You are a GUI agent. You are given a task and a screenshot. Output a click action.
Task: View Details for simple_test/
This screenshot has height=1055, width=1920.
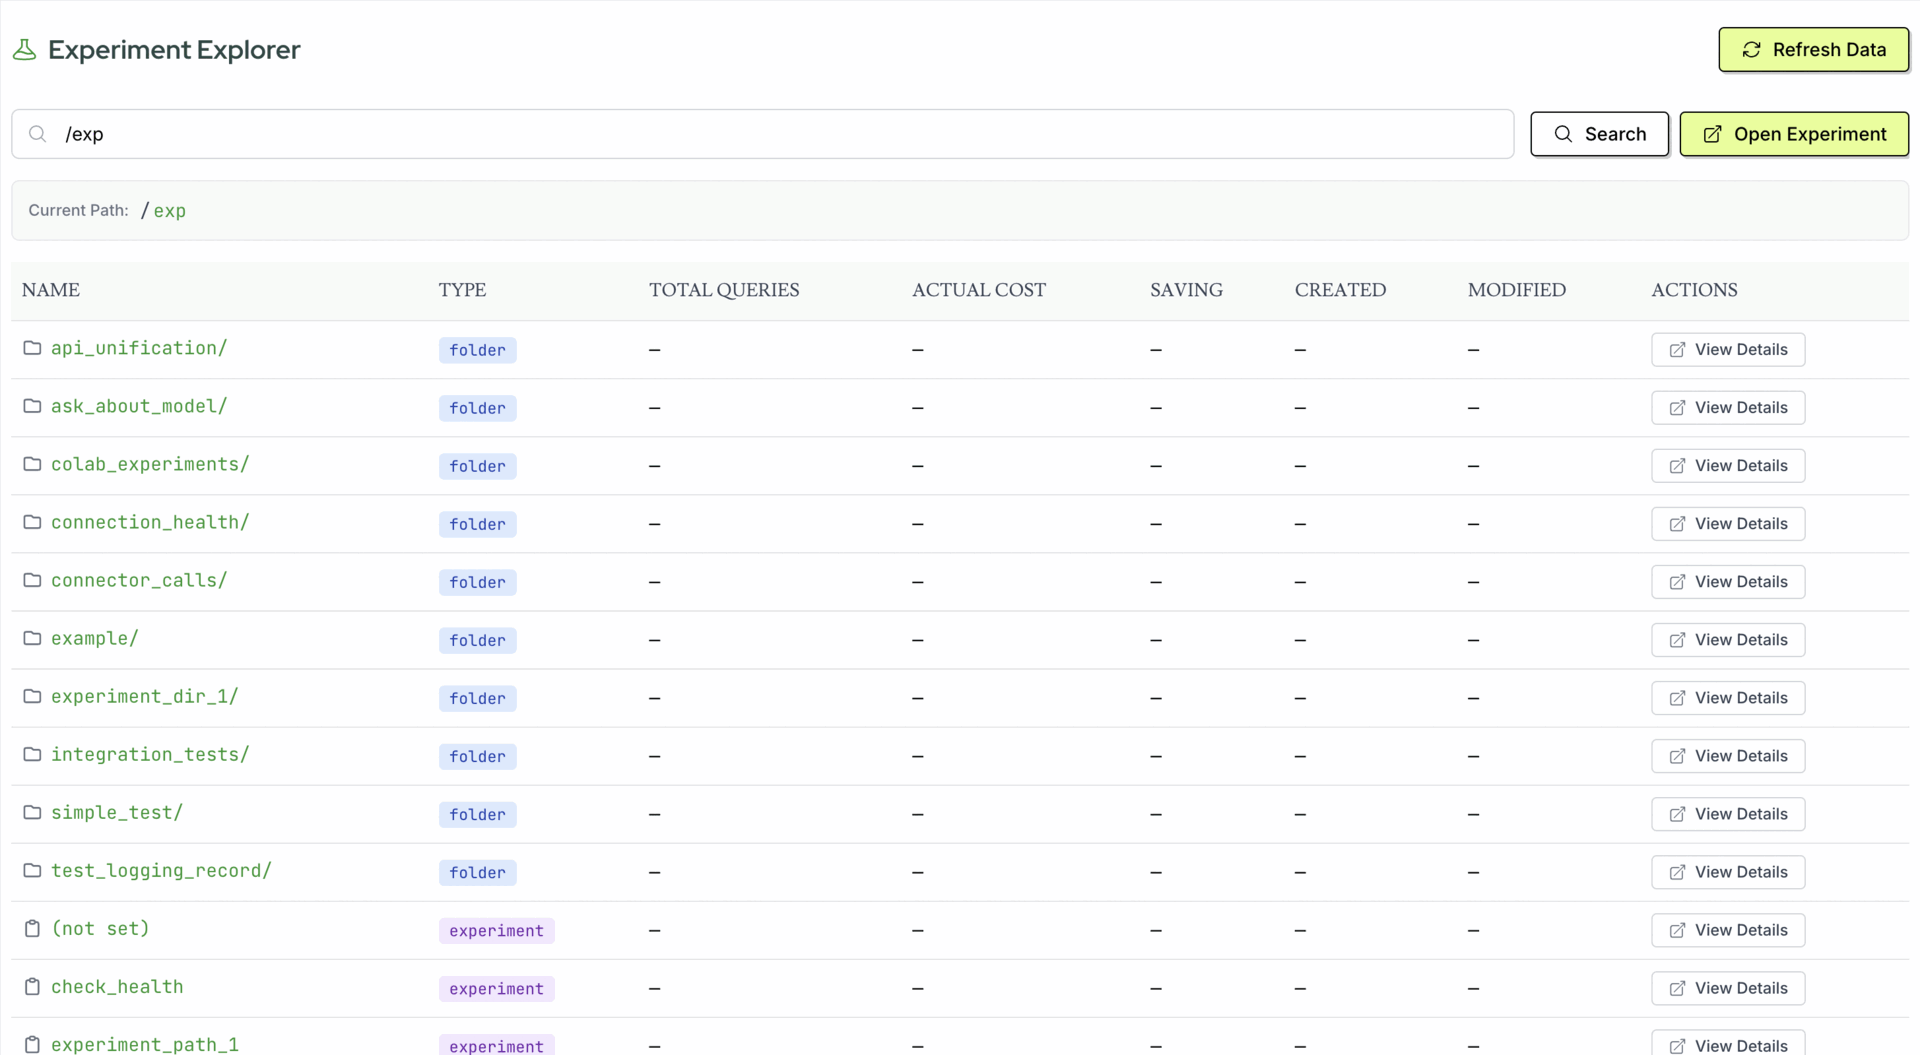tap(1728, 814)
